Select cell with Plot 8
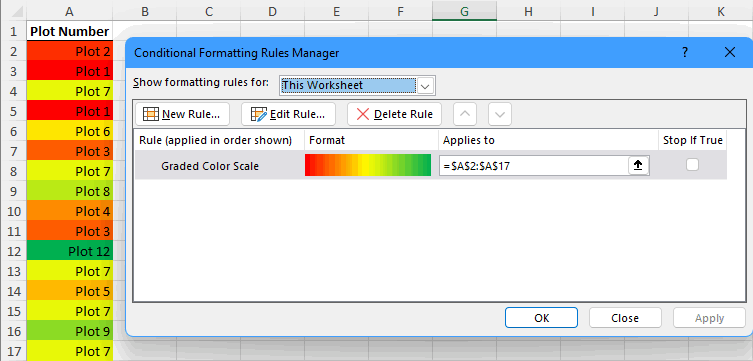 click(x=69, y=191)
